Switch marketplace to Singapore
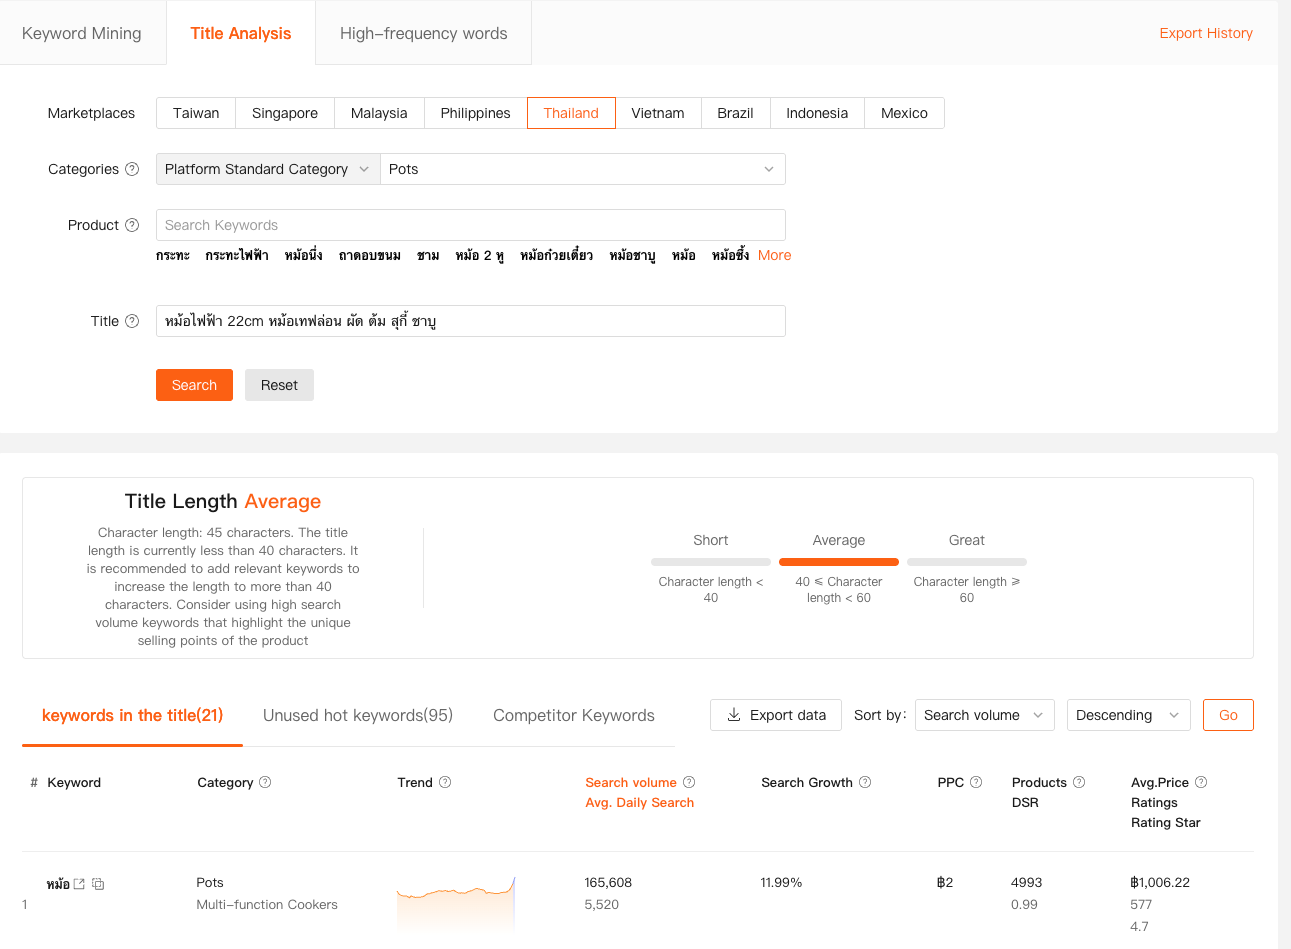This screenshot has height=949, width=1291. pyautogui.click(x=284, y=113)
